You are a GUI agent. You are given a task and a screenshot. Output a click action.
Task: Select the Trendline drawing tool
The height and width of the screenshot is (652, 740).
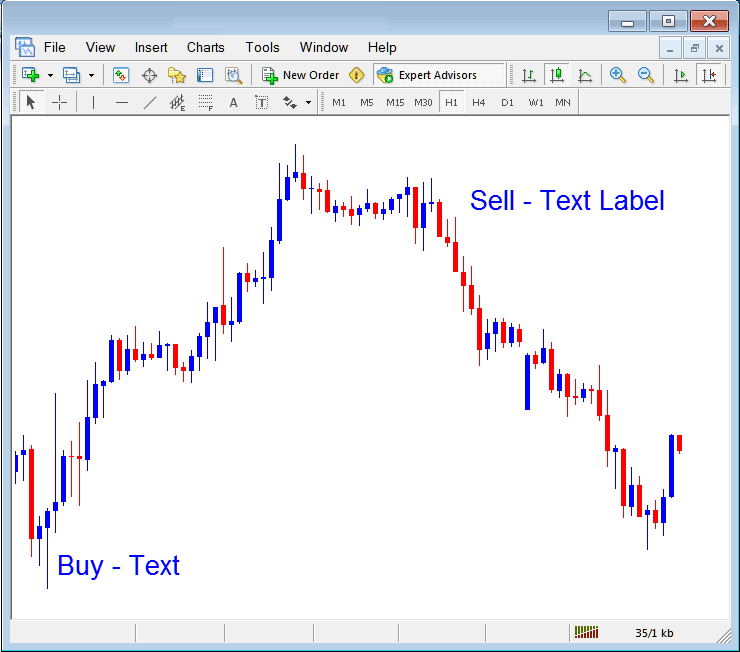(149, 102)
